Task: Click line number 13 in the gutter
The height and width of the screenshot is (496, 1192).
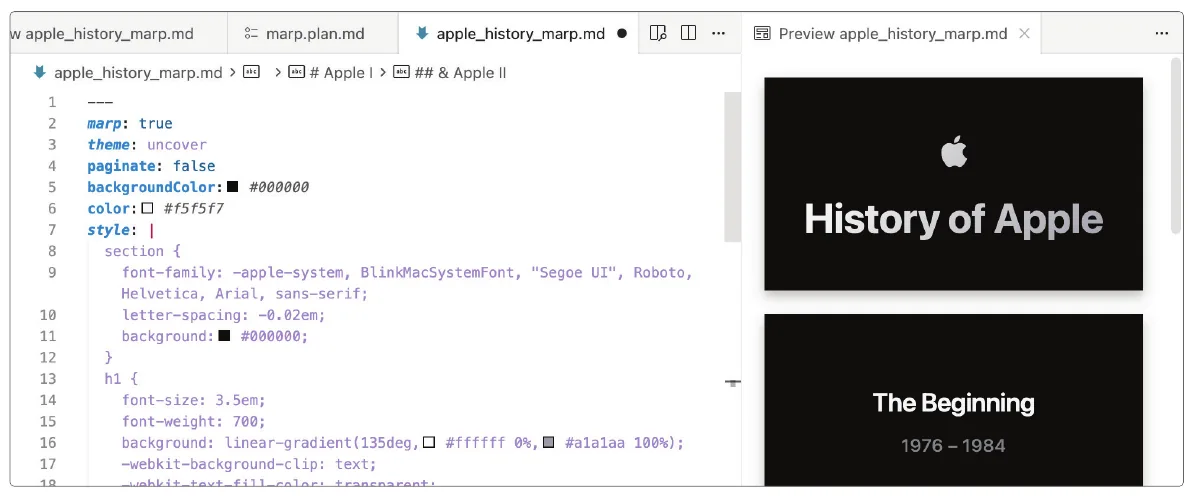Action: [48, 379]
